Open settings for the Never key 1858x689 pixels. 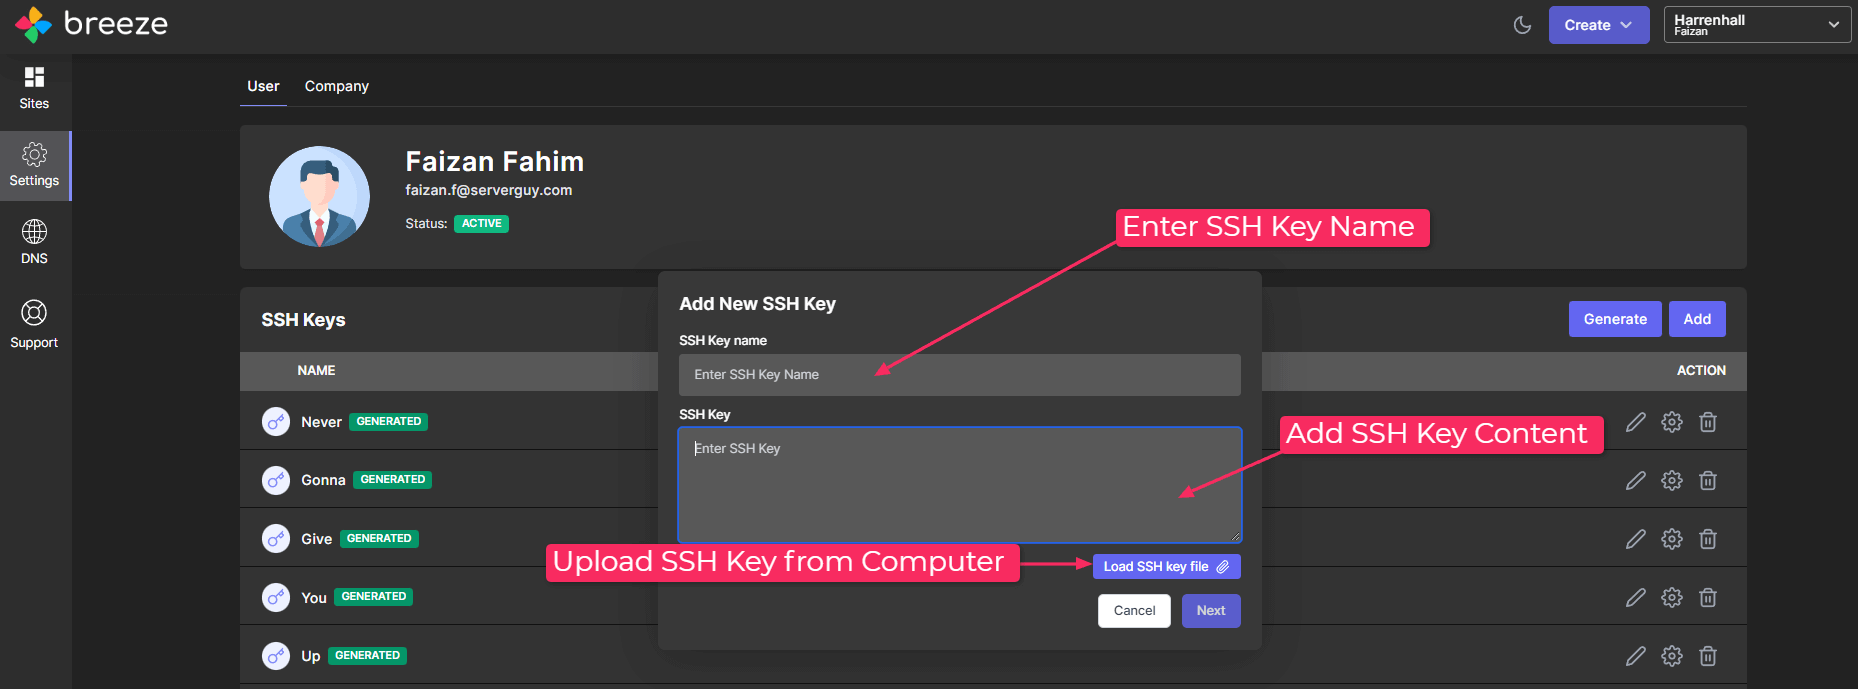1672,422
